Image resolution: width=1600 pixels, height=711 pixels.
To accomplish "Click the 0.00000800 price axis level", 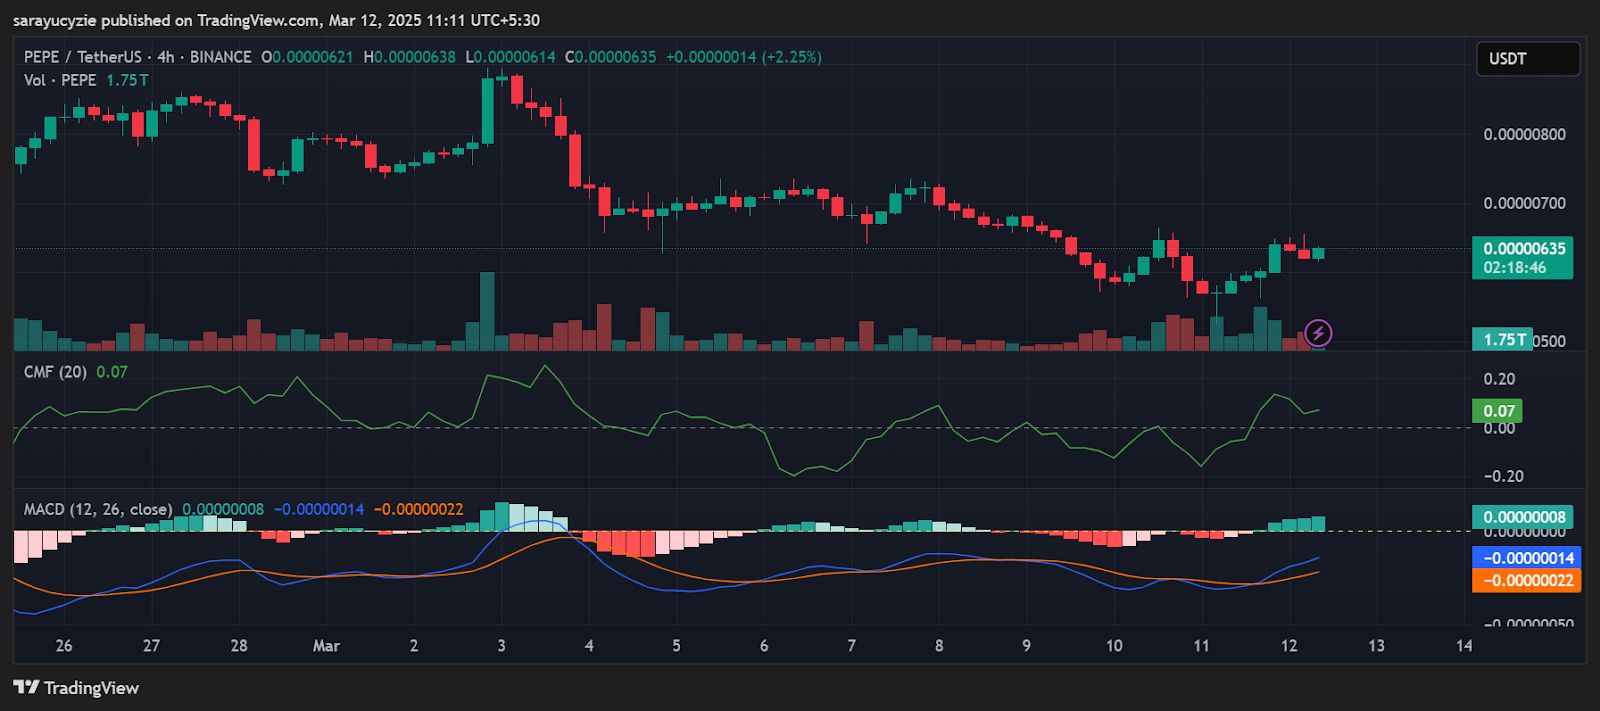I will pos(1524,135).
